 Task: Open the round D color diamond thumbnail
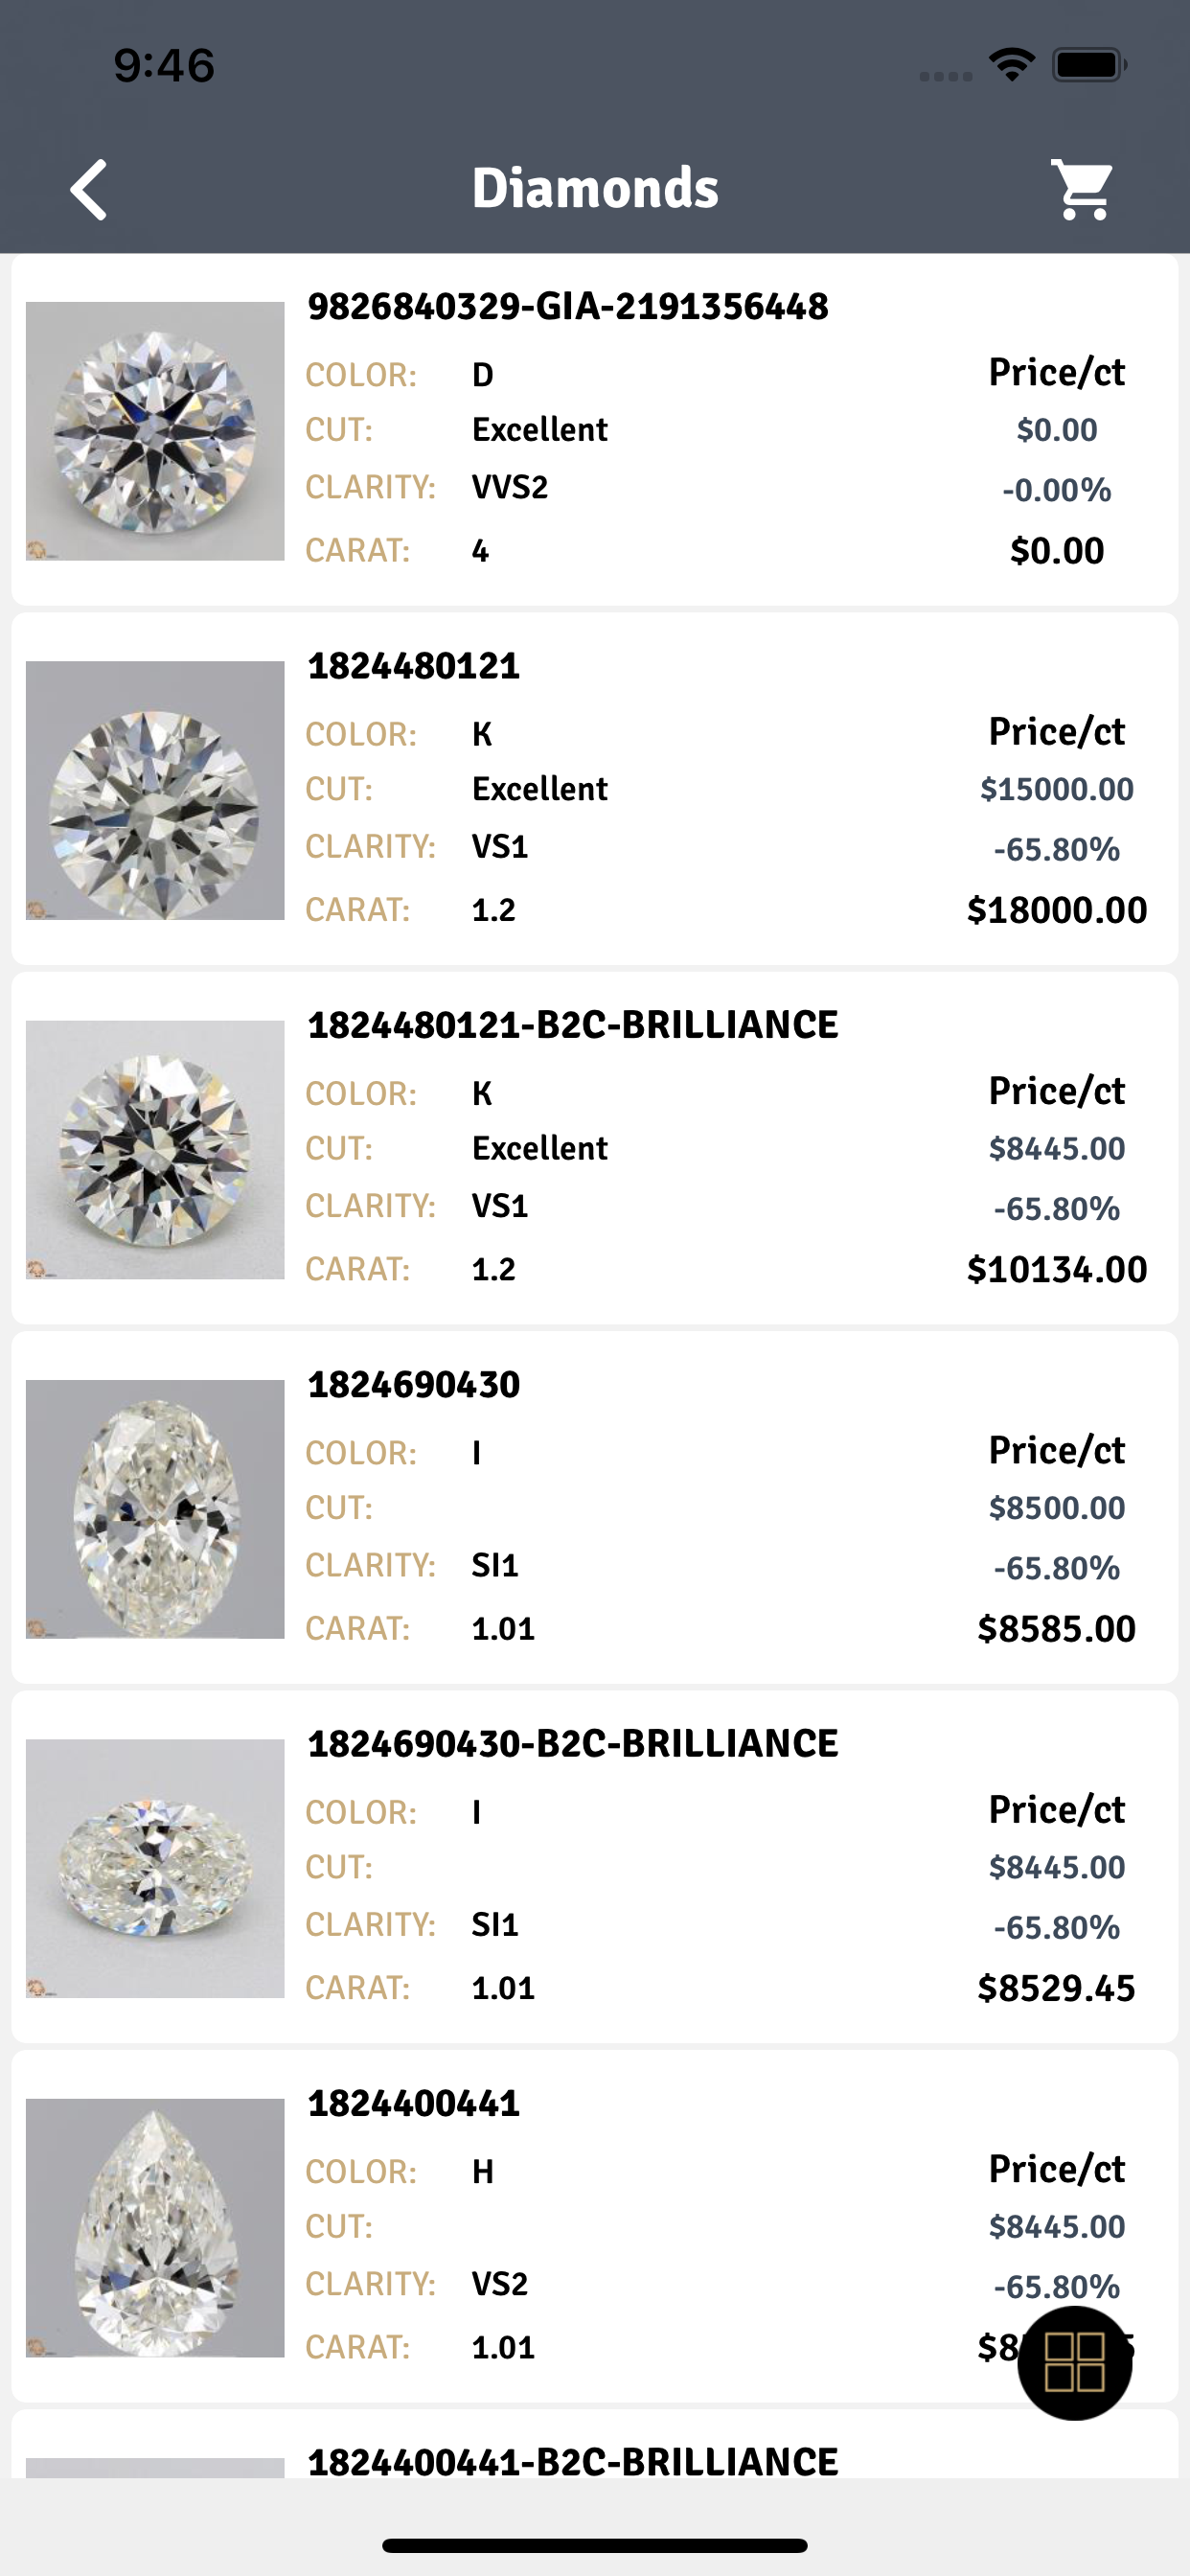pyautogui.click(x=155, y=431)
